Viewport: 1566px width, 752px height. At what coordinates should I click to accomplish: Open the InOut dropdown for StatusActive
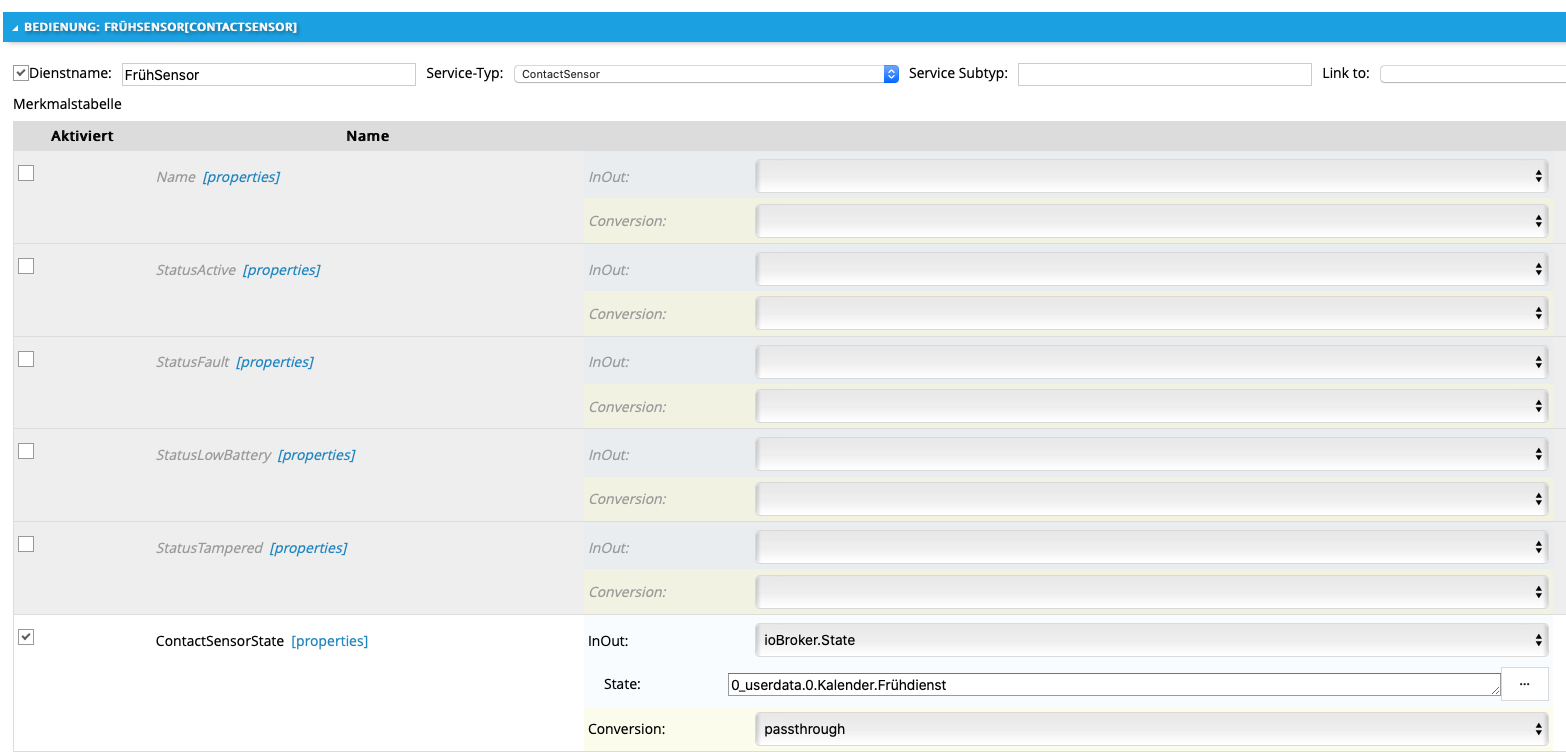click(1151, 269)
